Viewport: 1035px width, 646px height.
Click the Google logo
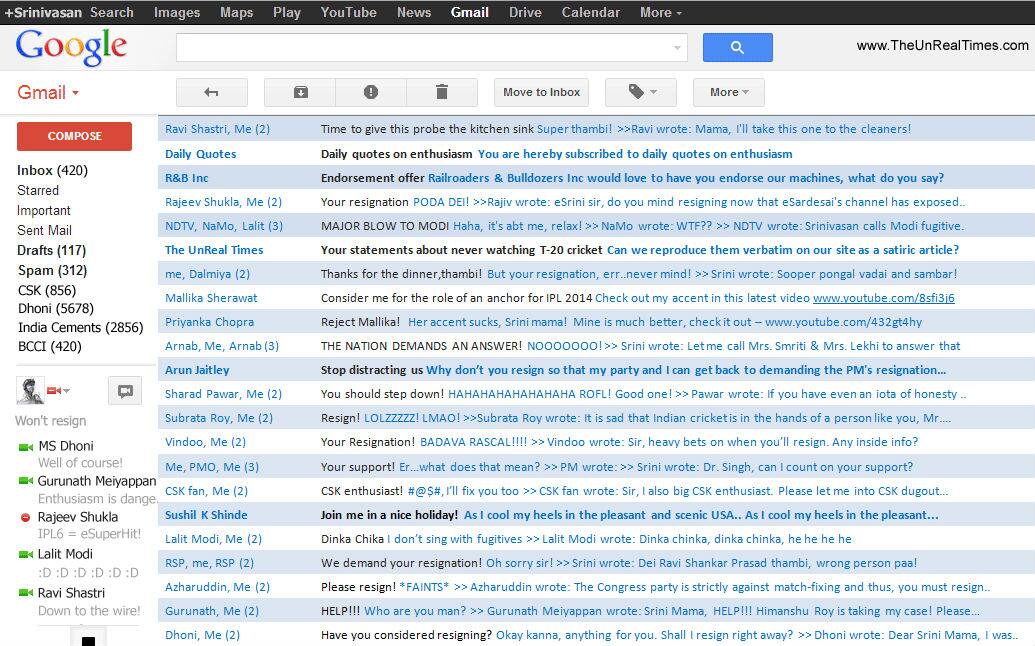(x=71, y=48)
